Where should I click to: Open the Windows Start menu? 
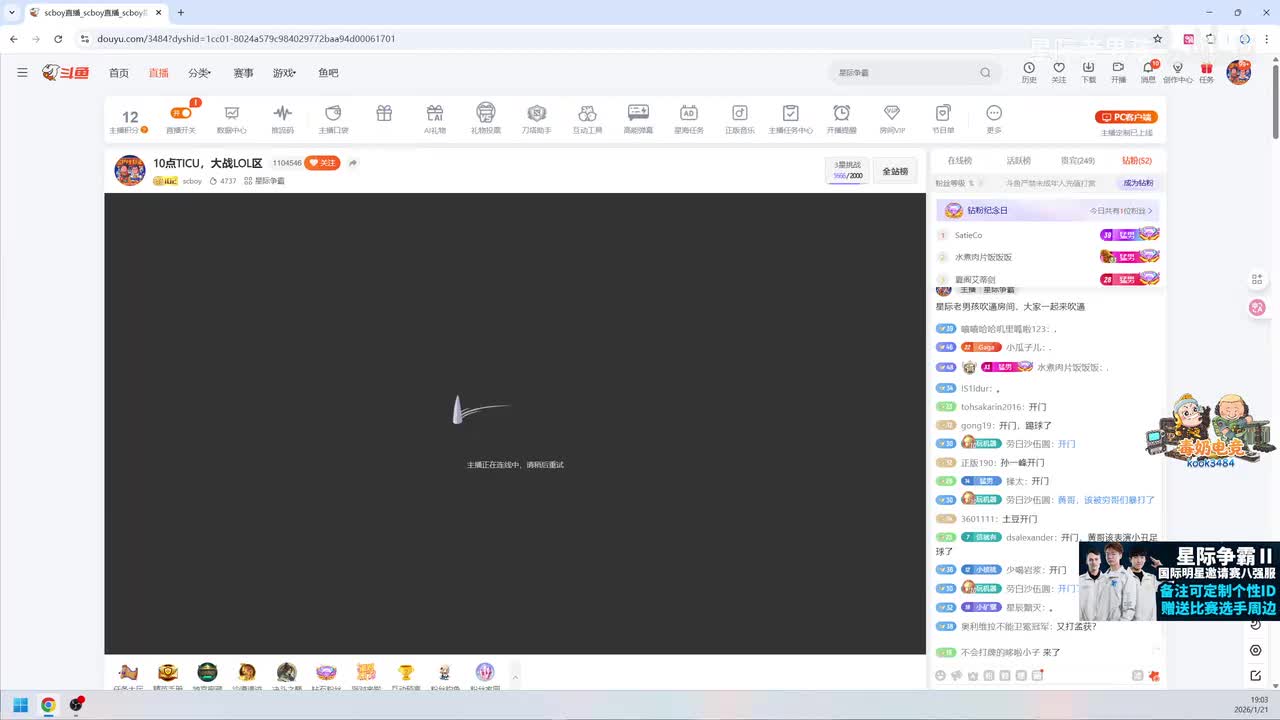click(20, 705)
